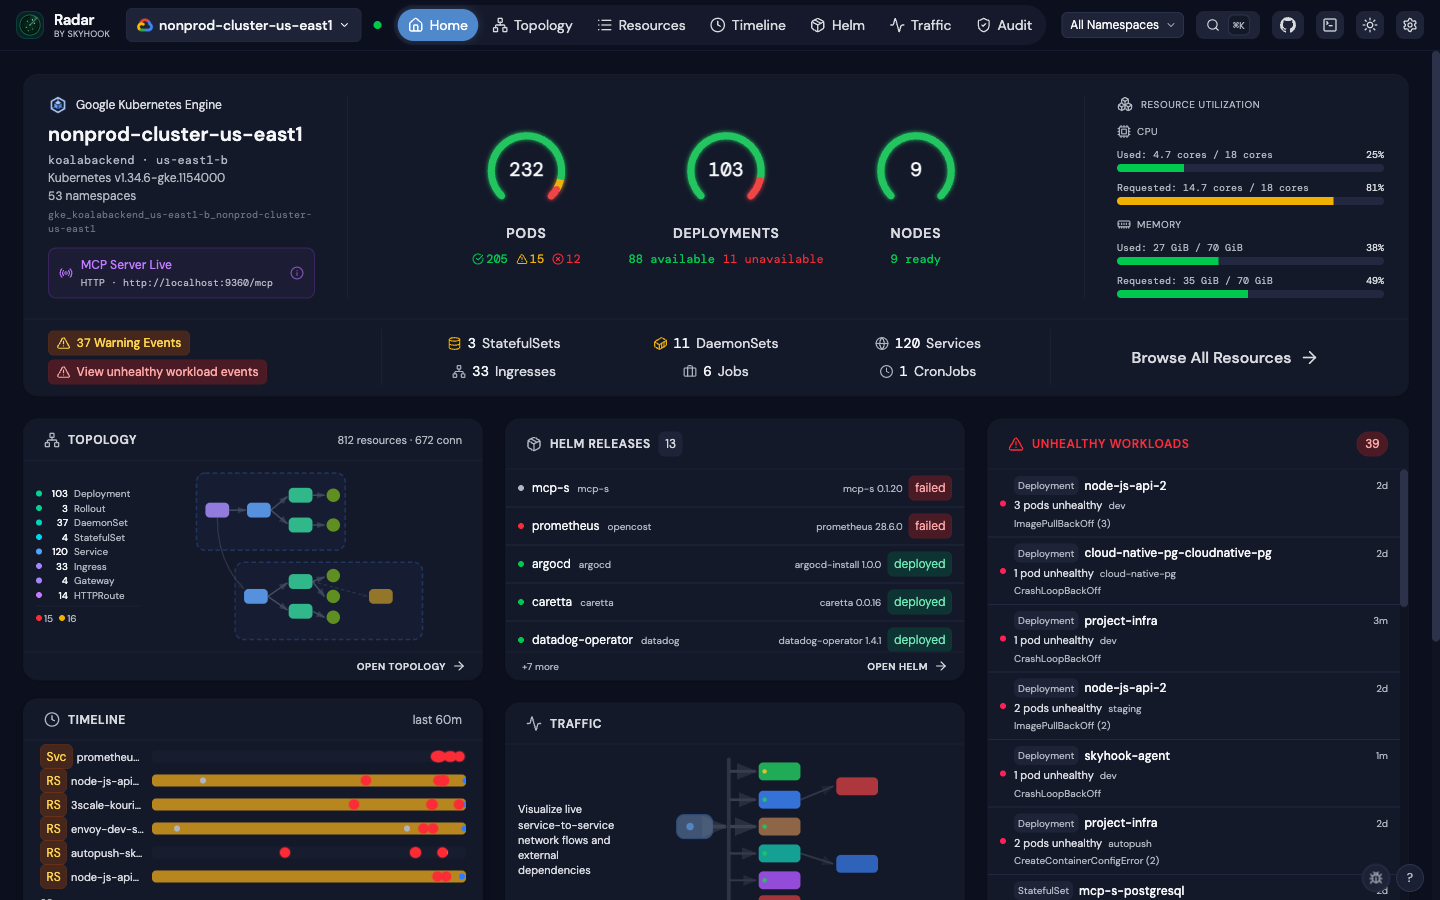This screenshot has height=900, width=1440.
Task: Open the MCP Server Live card
Action: tap(181, 273)
